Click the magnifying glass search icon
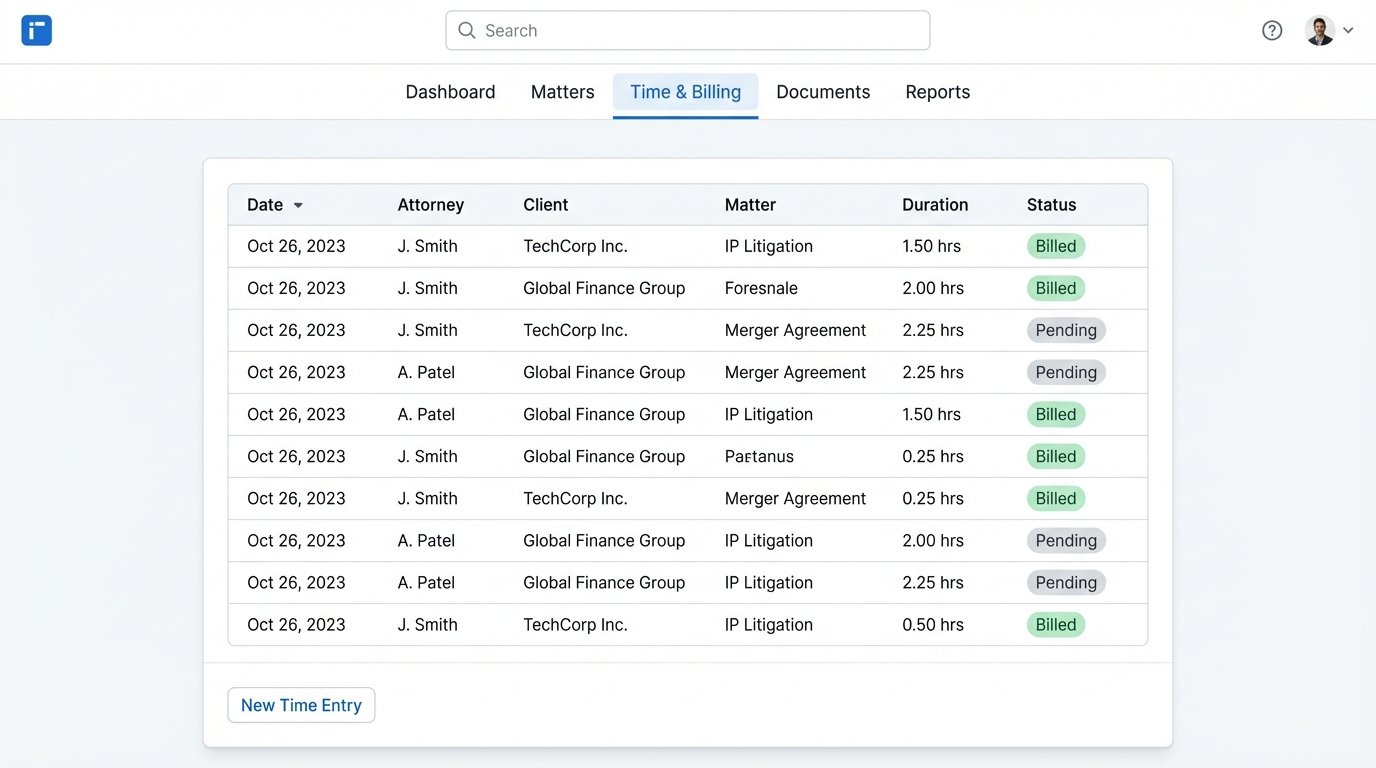The image size is (1376, 768). point(466,30)
